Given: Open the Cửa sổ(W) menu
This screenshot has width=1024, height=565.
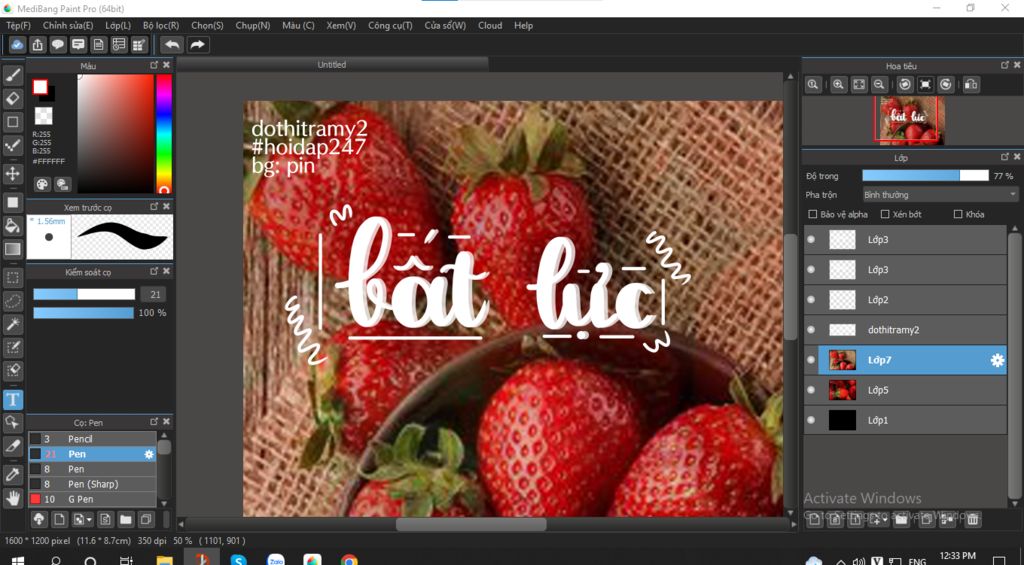Looking at the screenshot, I should click(445, 25).
